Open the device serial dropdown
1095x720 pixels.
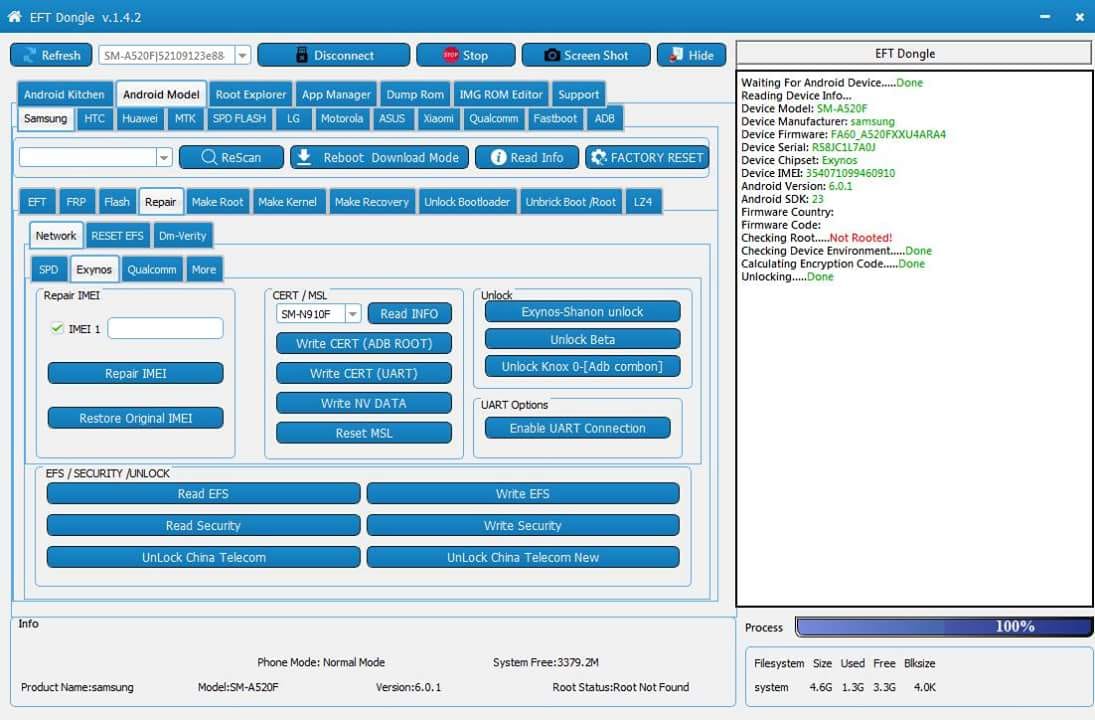pyautogui.click(x=242, y=56)
